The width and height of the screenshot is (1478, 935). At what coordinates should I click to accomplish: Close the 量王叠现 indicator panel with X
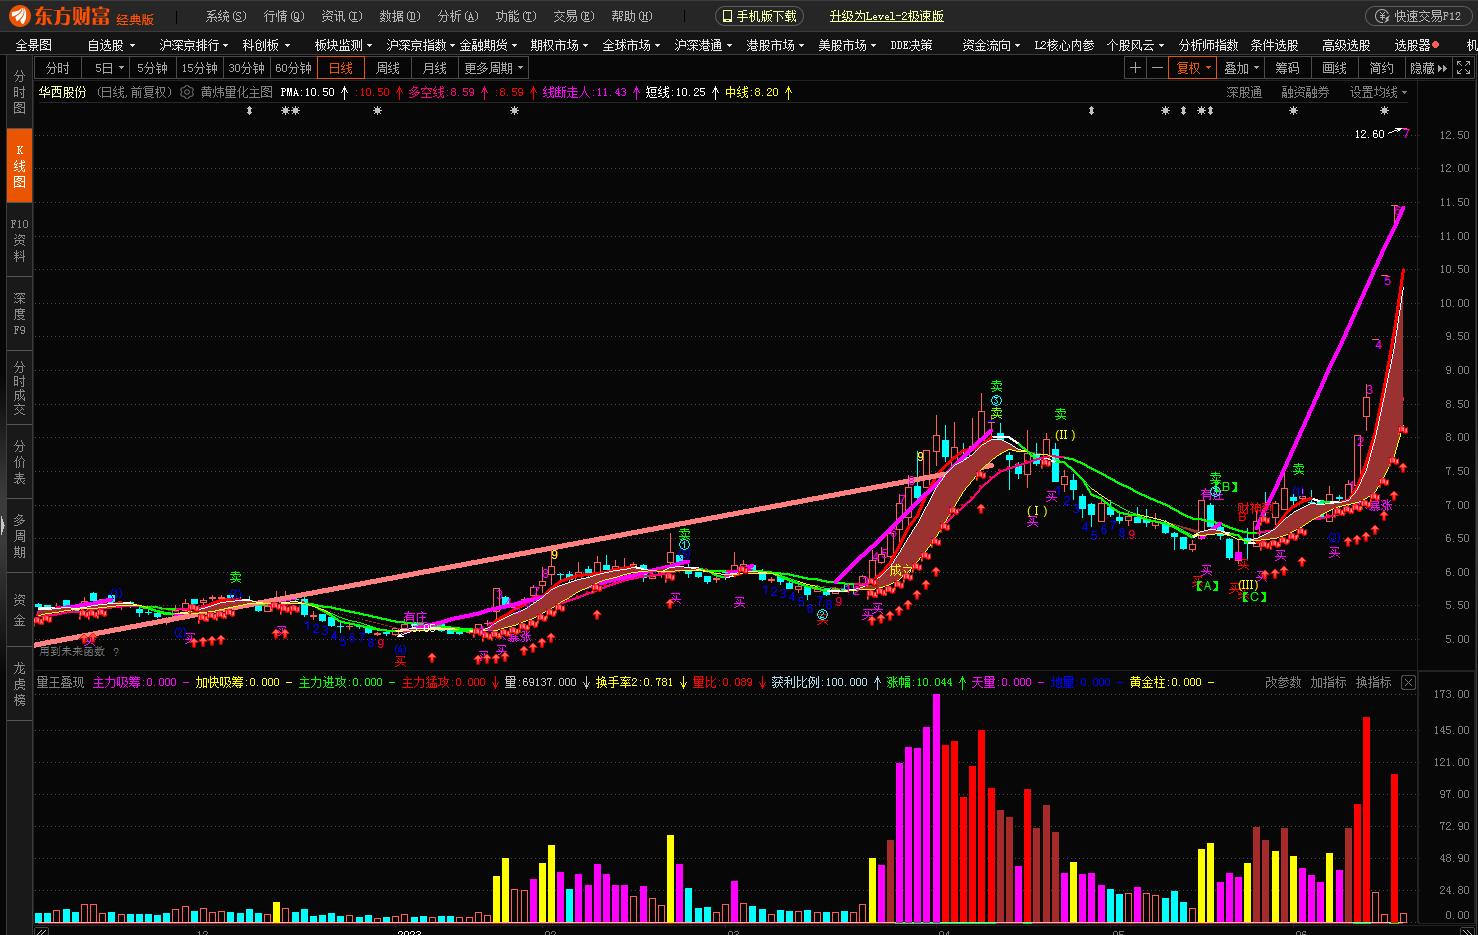[1408, 682]
